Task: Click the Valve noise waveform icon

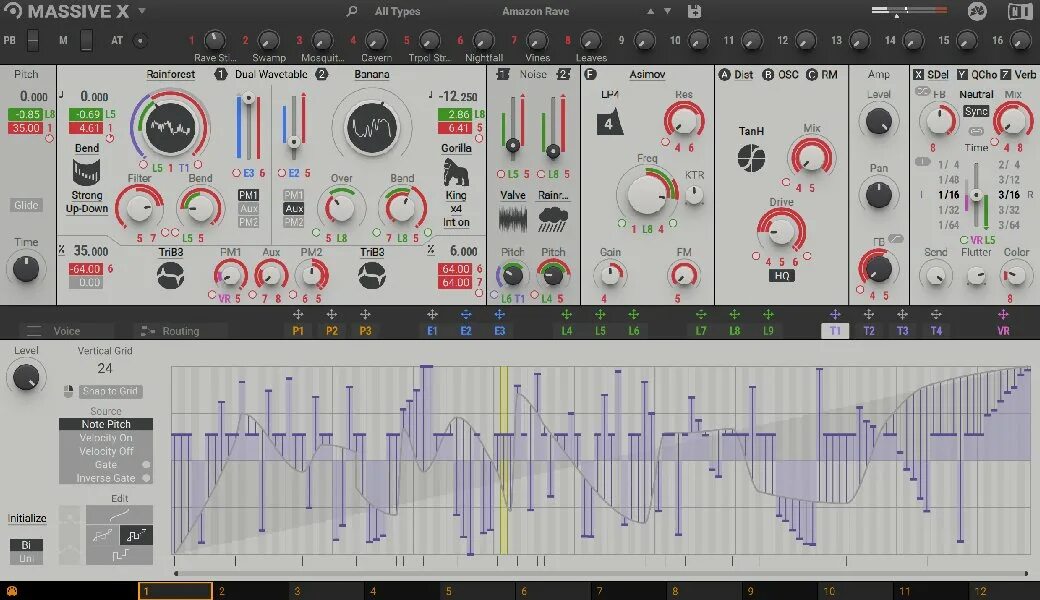Action: [512, 219]
